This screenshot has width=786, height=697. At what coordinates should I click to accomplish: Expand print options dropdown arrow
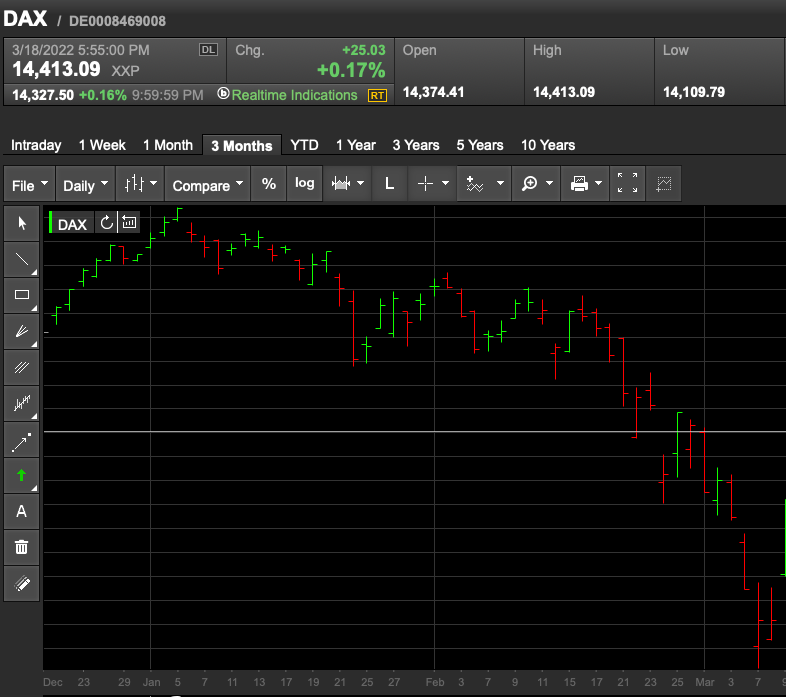[x=599, y=184]
